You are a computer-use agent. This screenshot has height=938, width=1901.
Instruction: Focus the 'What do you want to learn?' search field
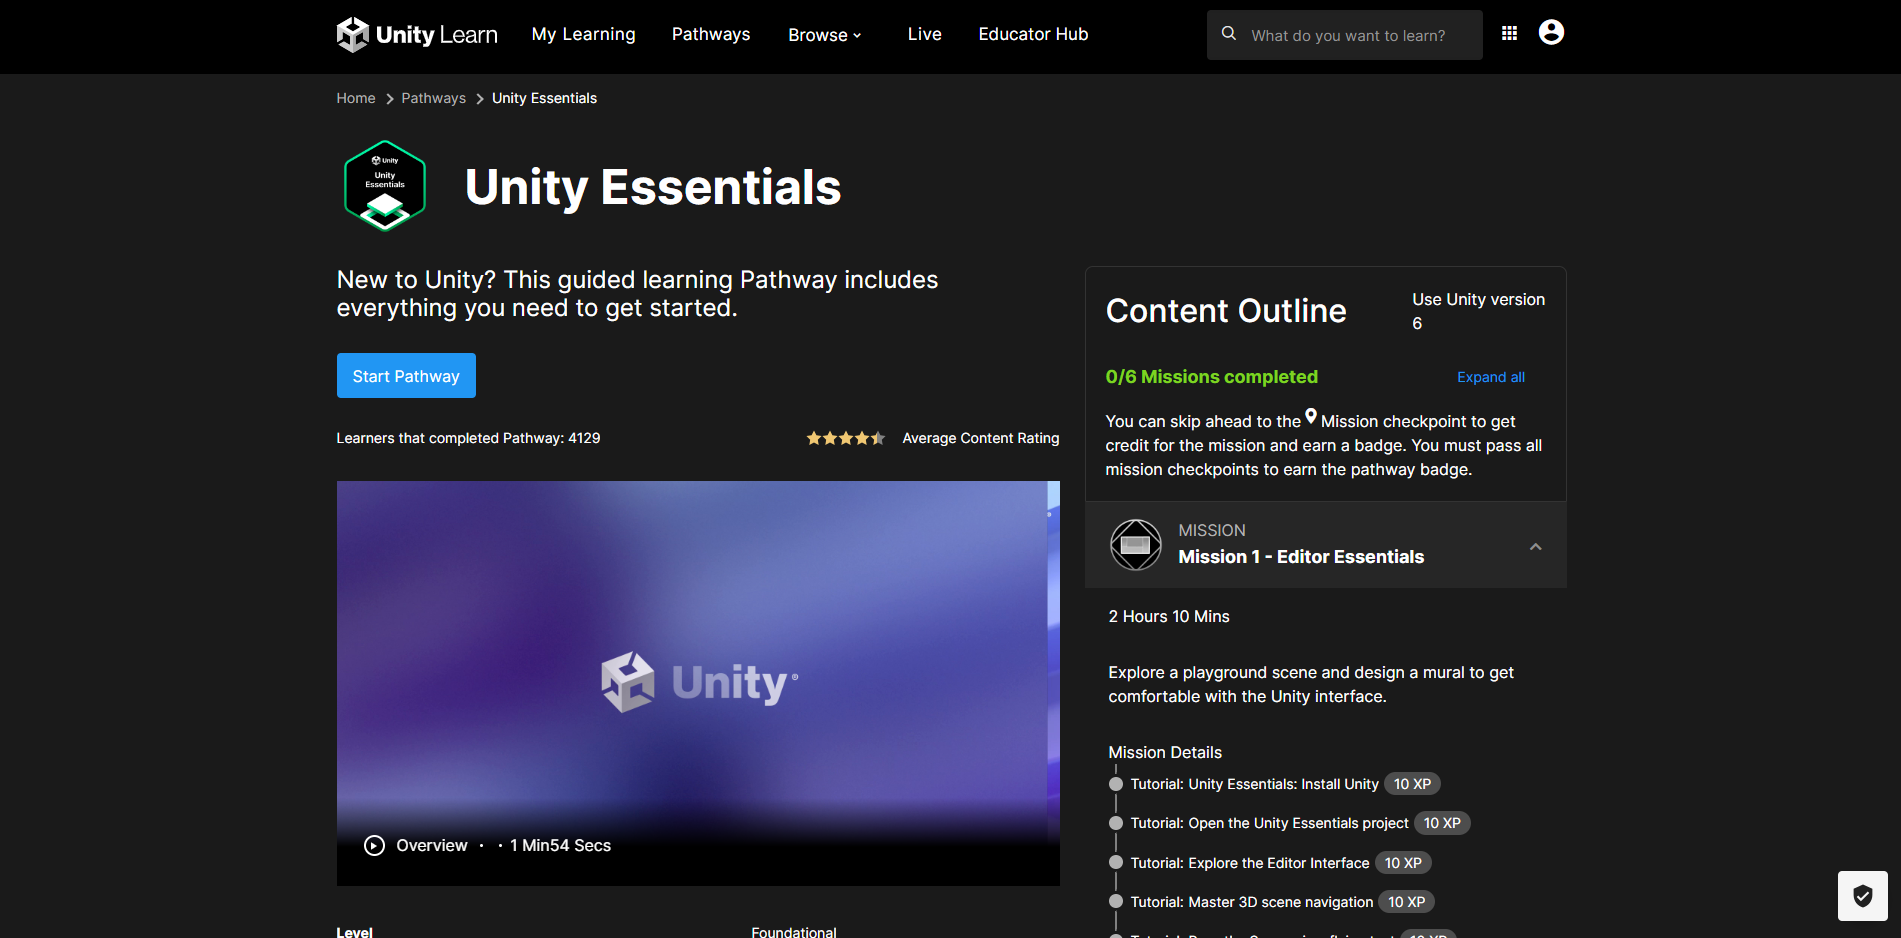point(1345,35)
